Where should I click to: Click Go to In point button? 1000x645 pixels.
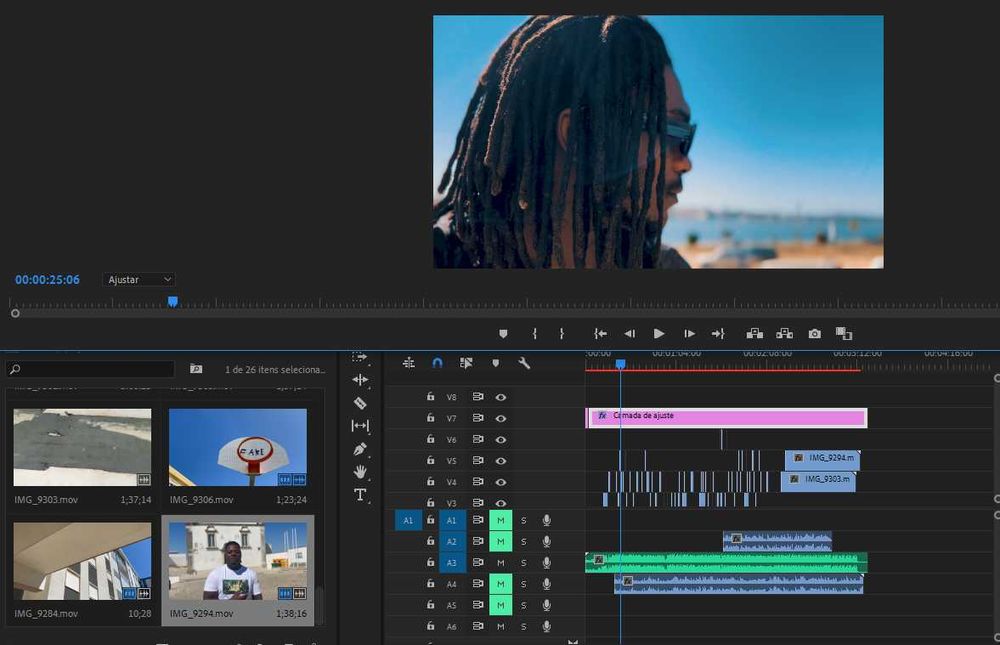pyautogui.click(x=600, y=334)
